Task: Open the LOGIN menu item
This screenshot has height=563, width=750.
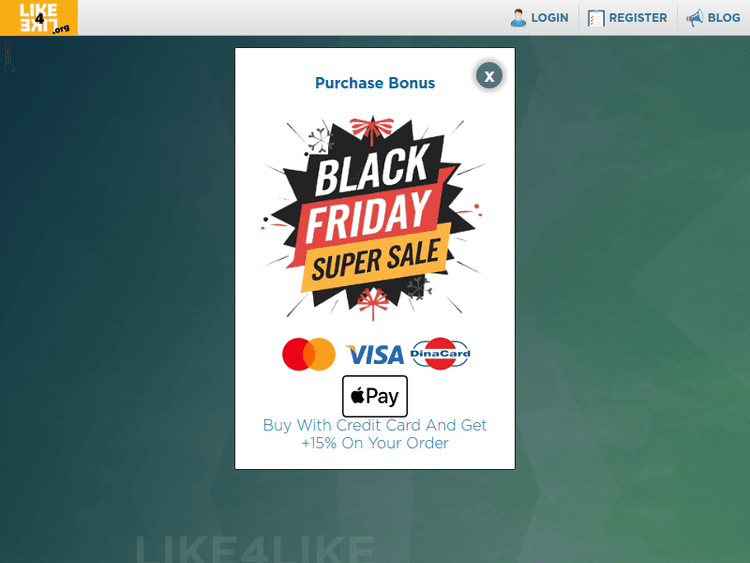Action: tap(550, 18)
